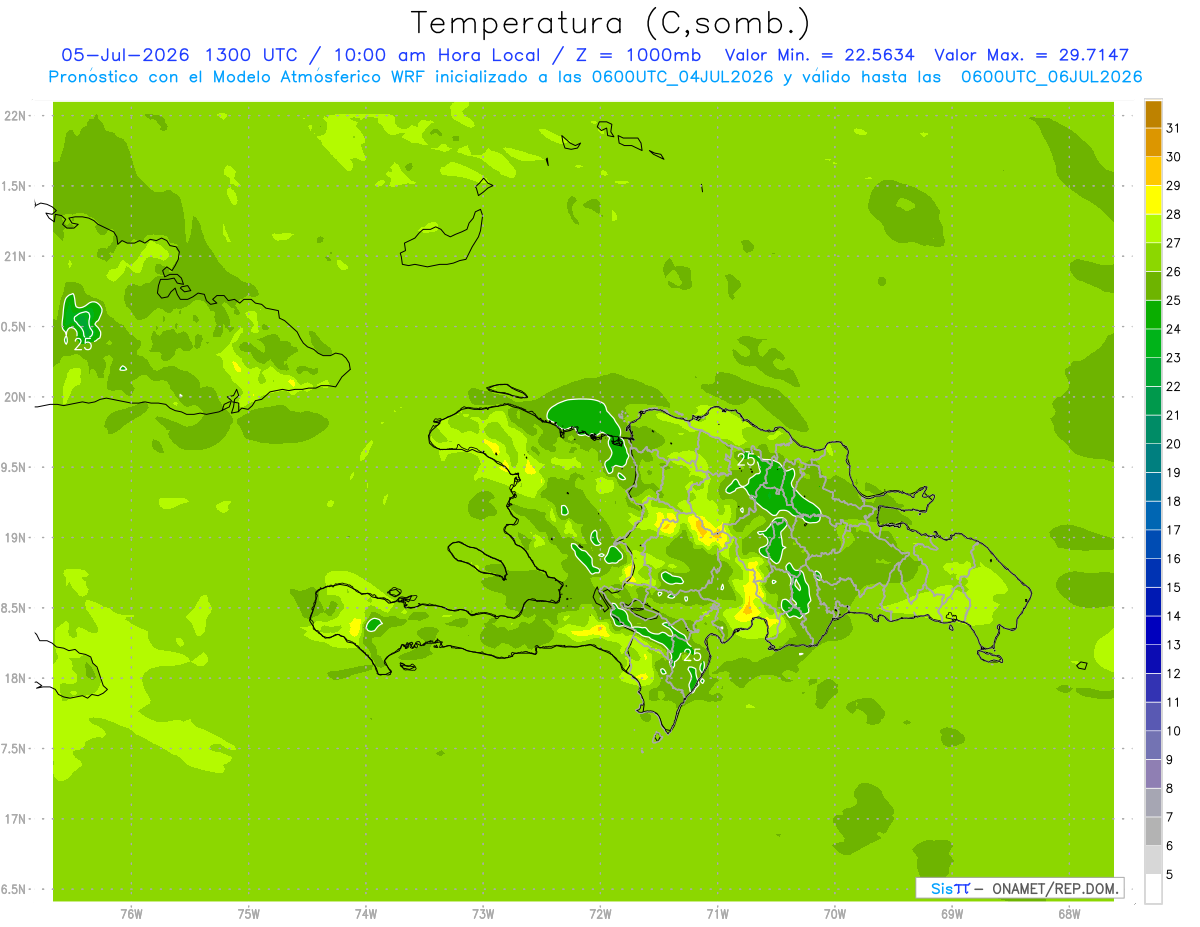Click the "21N" latitude axis label
The width and height of the screenshot is (1200, 927).
pos(15,256)
